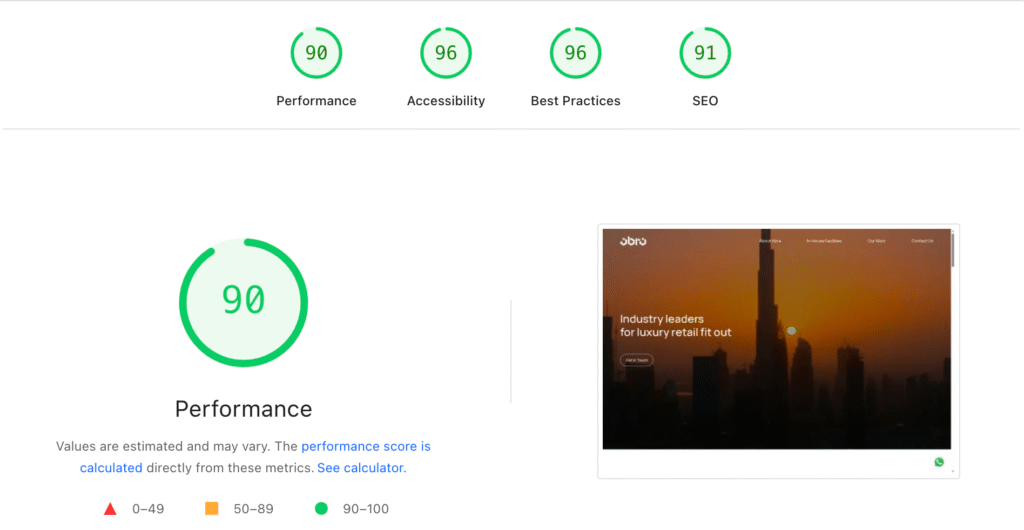
Task: Select the Best Practices score gauge
Action: 575,54
